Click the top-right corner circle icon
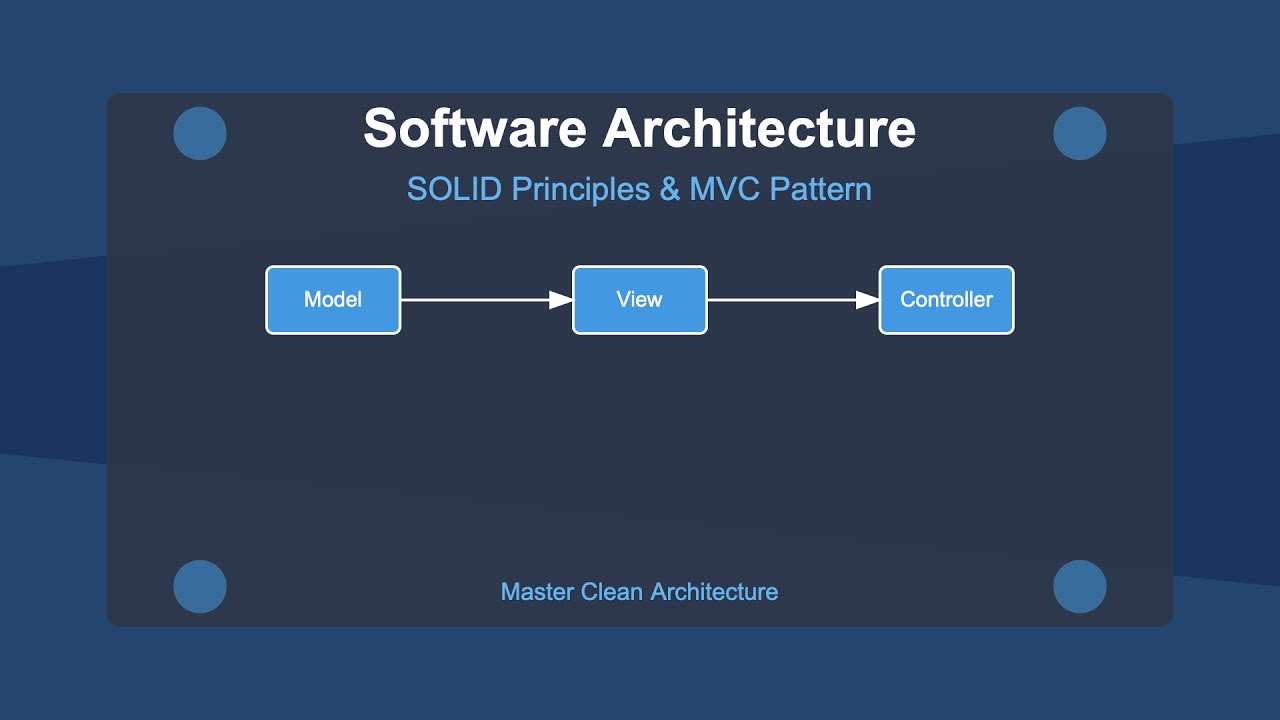Screen dimensions: 1280x720 point(1080,132)
